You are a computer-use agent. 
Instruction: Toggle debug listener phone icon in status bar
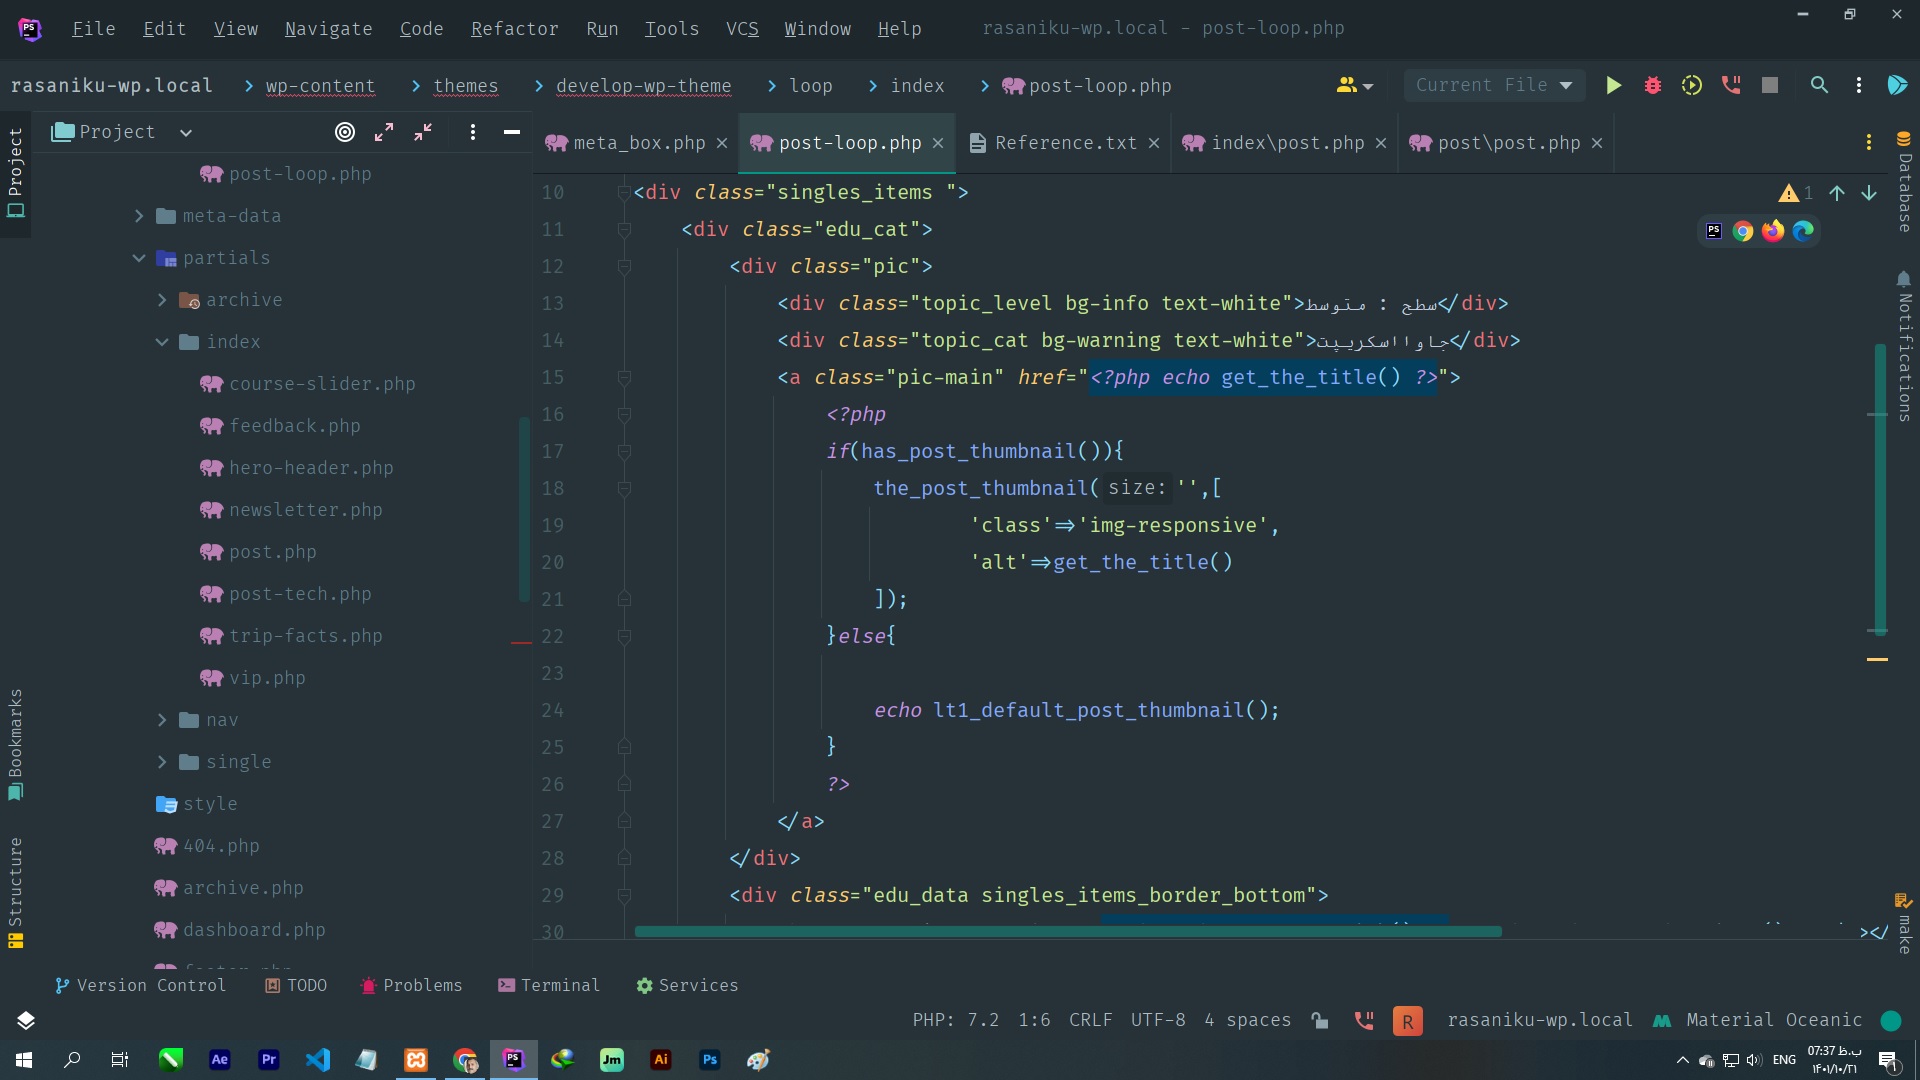(x=1363, y=1020)
